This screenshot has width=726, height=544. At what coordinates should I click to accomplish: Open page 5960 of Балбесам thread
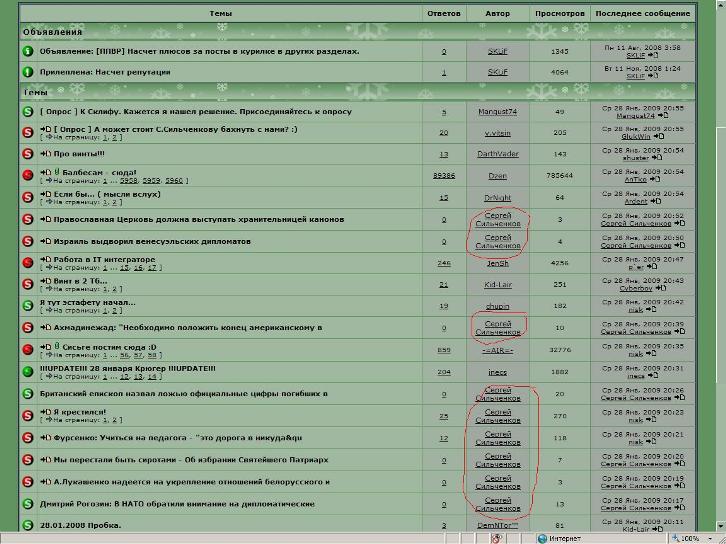click(x=174, y=181)
